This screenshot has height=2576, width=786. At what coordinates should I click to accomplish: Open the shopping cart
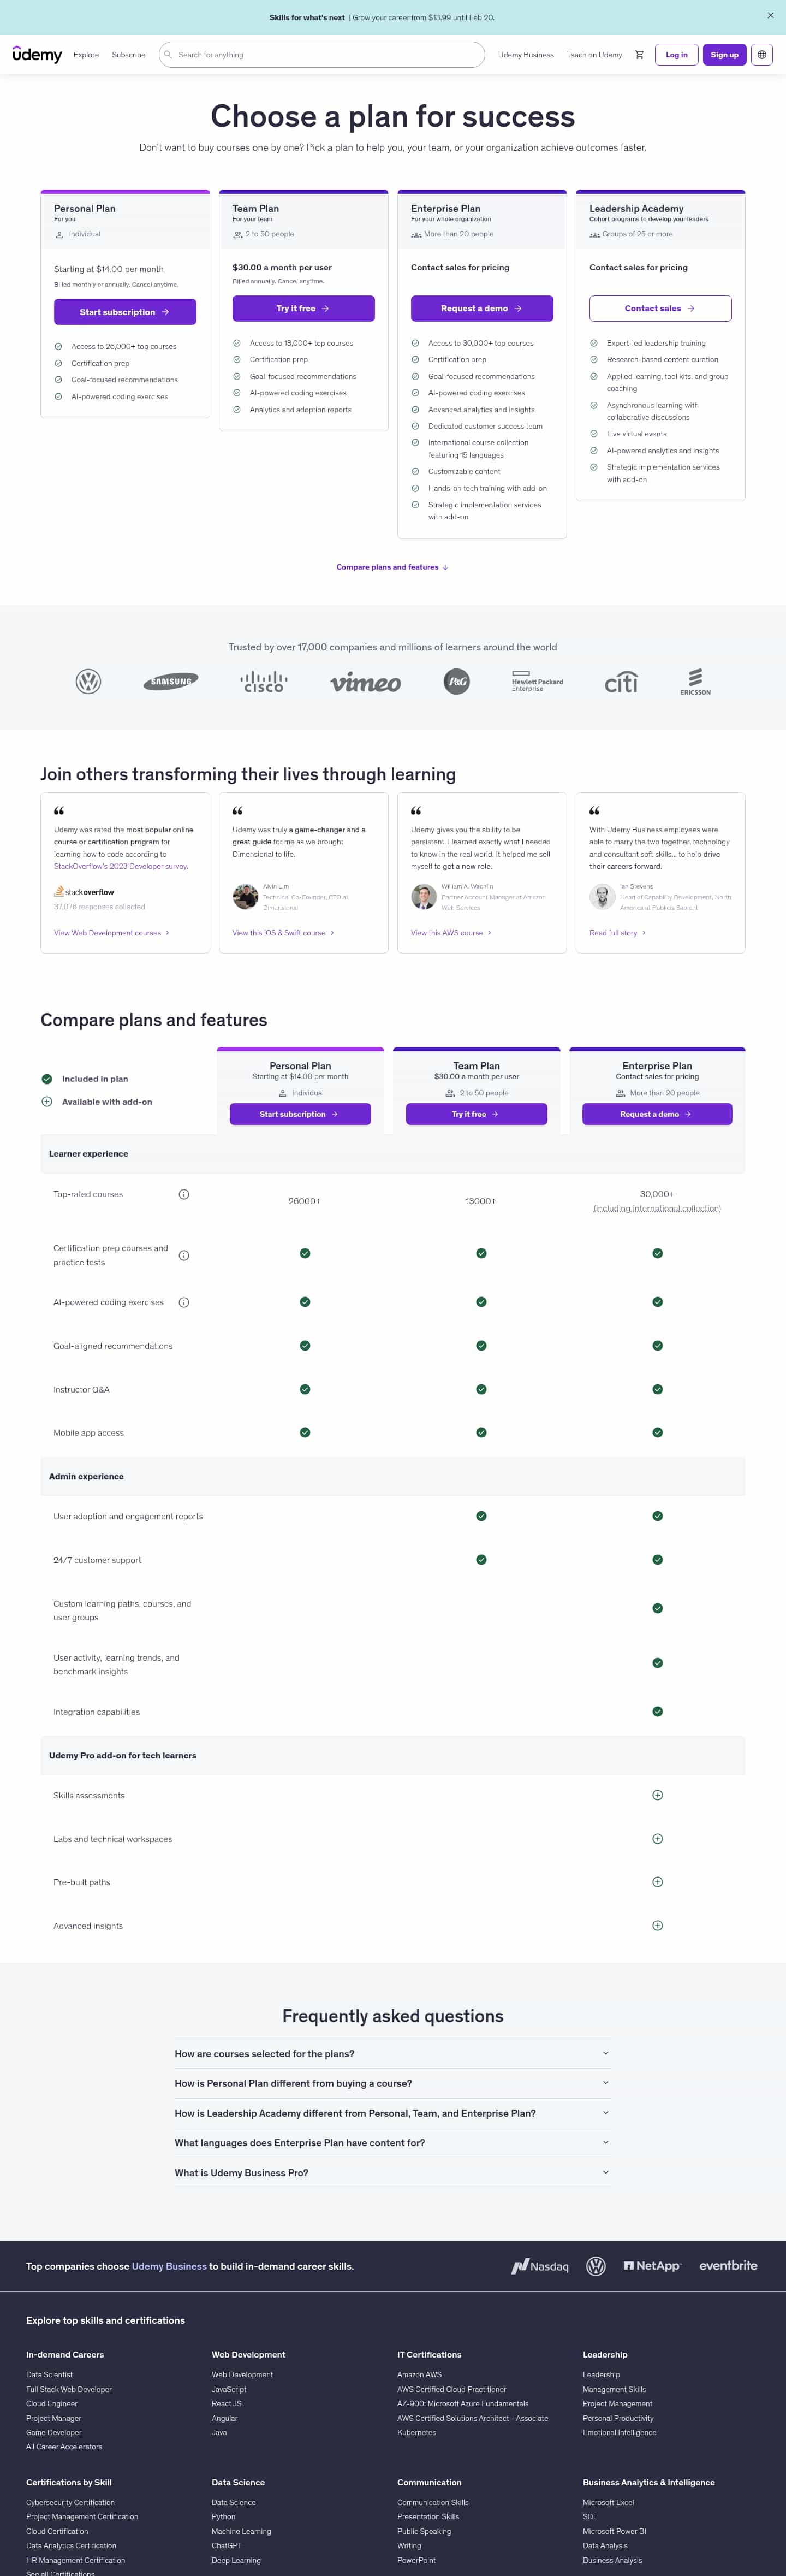(x=639, y=55)
